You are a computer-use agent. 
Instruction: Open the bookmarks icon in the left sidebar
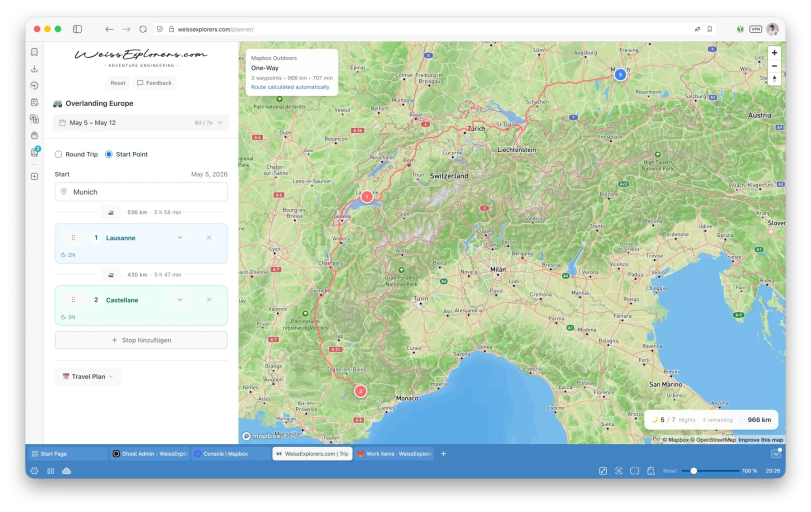(35, 52)
